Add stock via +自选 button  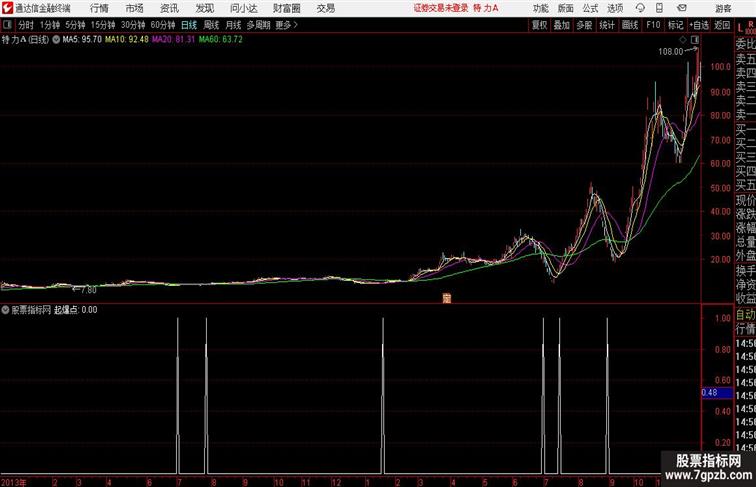coord(699,25)
